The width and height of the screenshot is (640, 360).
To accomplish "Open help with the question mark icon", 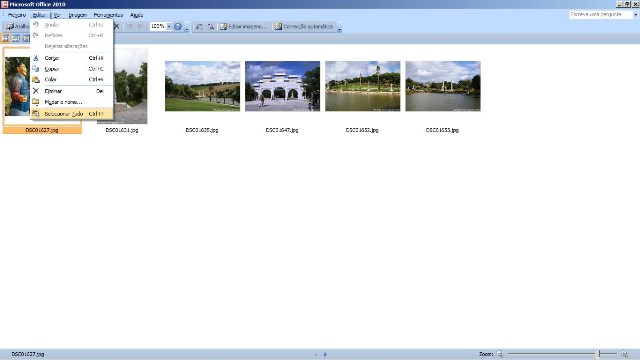I will coord(178,26).
